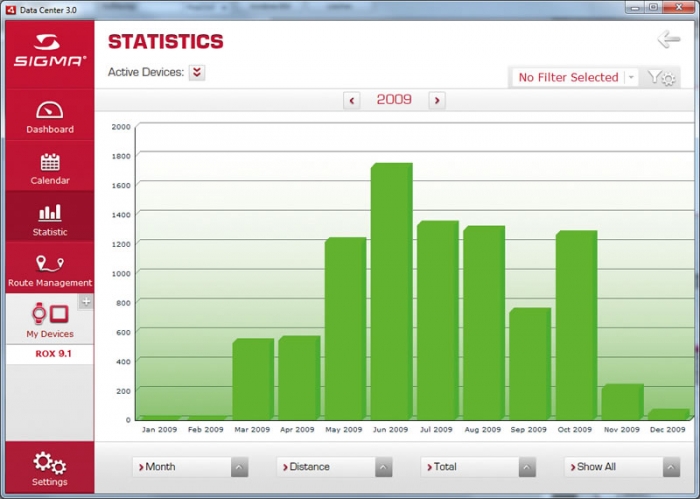Open the No Filter Selected dropdown
Viewport: 700px width, 499px height.
[575, 77]
